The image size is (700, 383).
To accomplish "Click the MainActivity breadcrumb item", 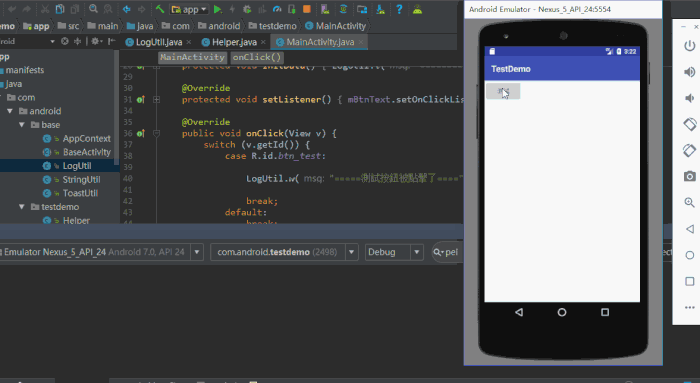I will (x=336, y=26).
